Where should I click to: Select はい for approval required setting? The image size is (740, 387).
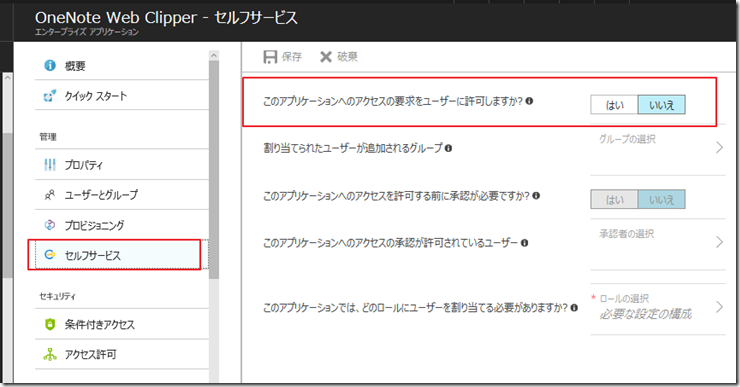click(614, 200)
